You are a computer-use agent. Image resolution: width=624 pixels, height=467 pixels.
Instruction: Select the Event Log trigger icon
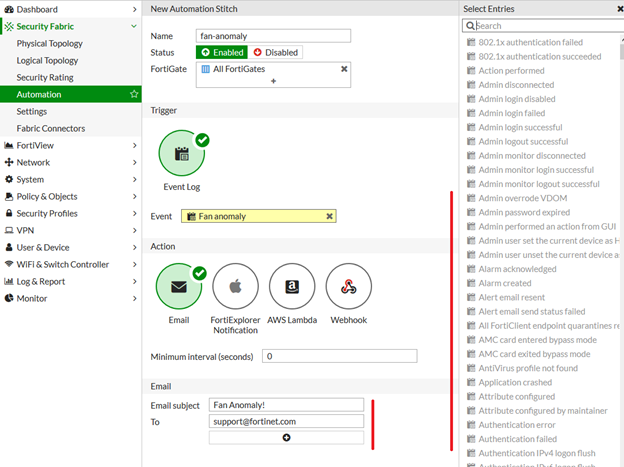pos(181,154)
